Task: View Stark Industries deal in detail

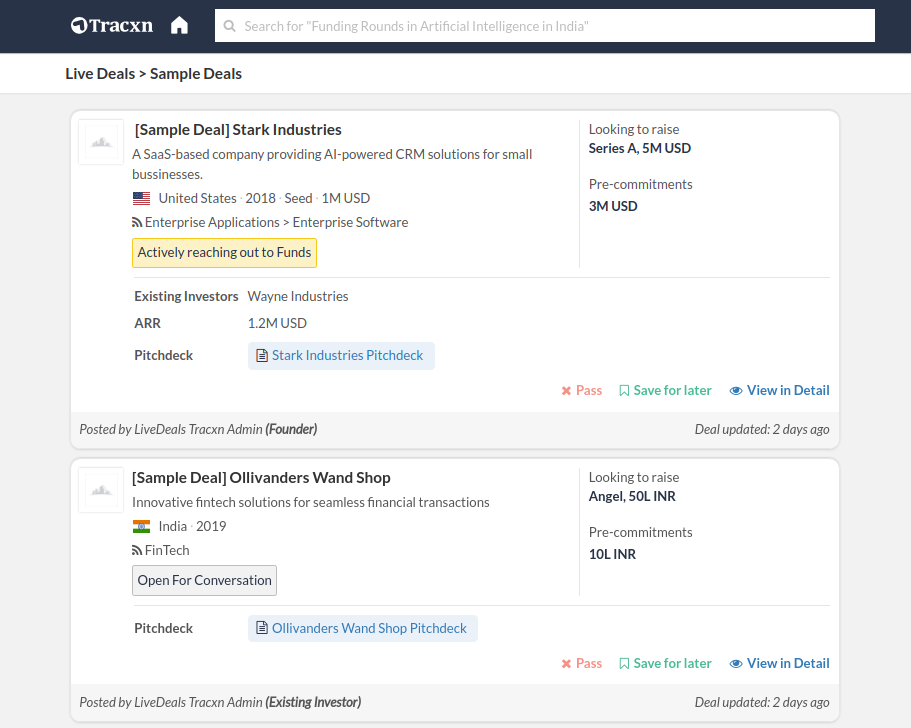Action: pos(779,390)
